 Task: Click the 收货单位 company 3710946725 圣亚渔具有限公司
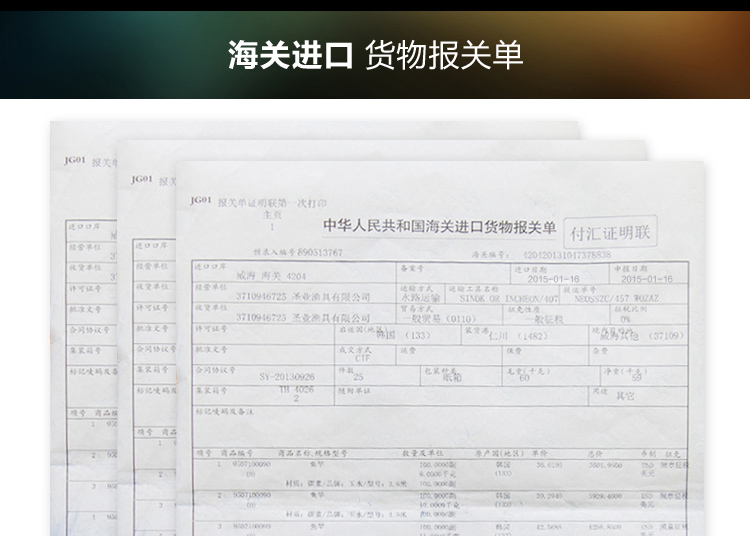pos(303,317)
